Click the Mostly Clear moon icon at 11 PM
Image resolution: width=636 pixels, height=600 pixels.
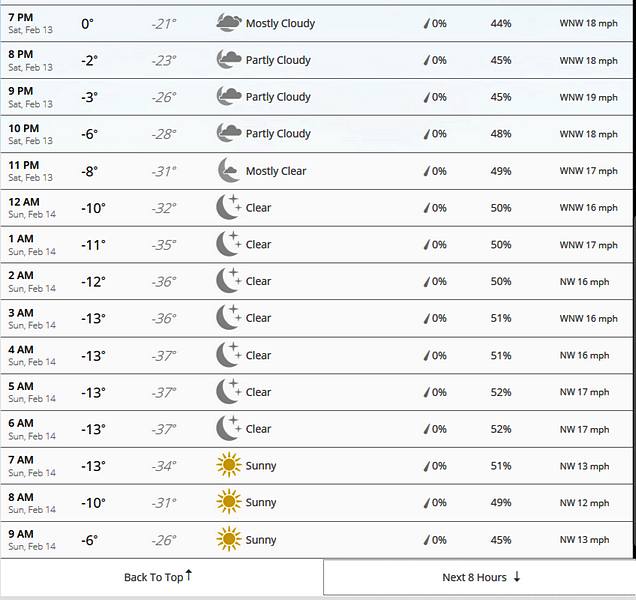(229, 171)
